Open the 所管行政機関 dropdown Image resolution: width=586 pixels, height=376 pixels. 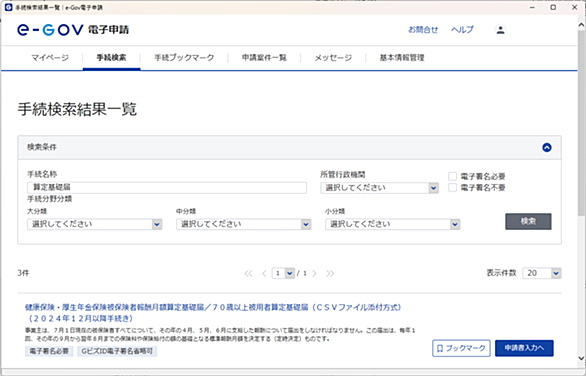click(379, 188)
